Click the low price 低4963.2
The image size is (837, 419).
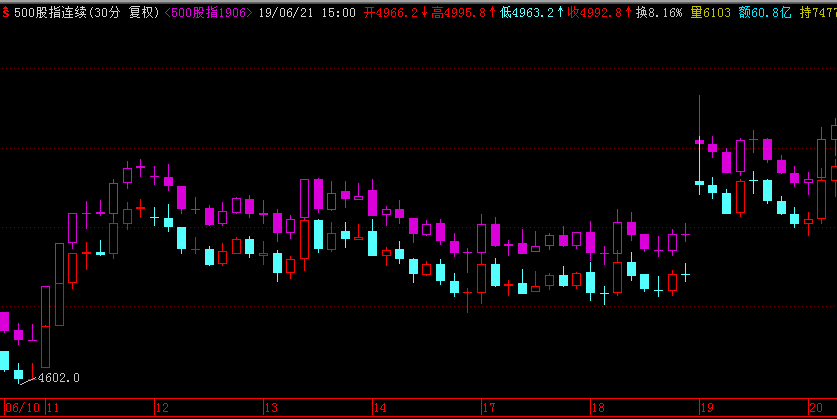pyautogui.click(x=527, y=13)
